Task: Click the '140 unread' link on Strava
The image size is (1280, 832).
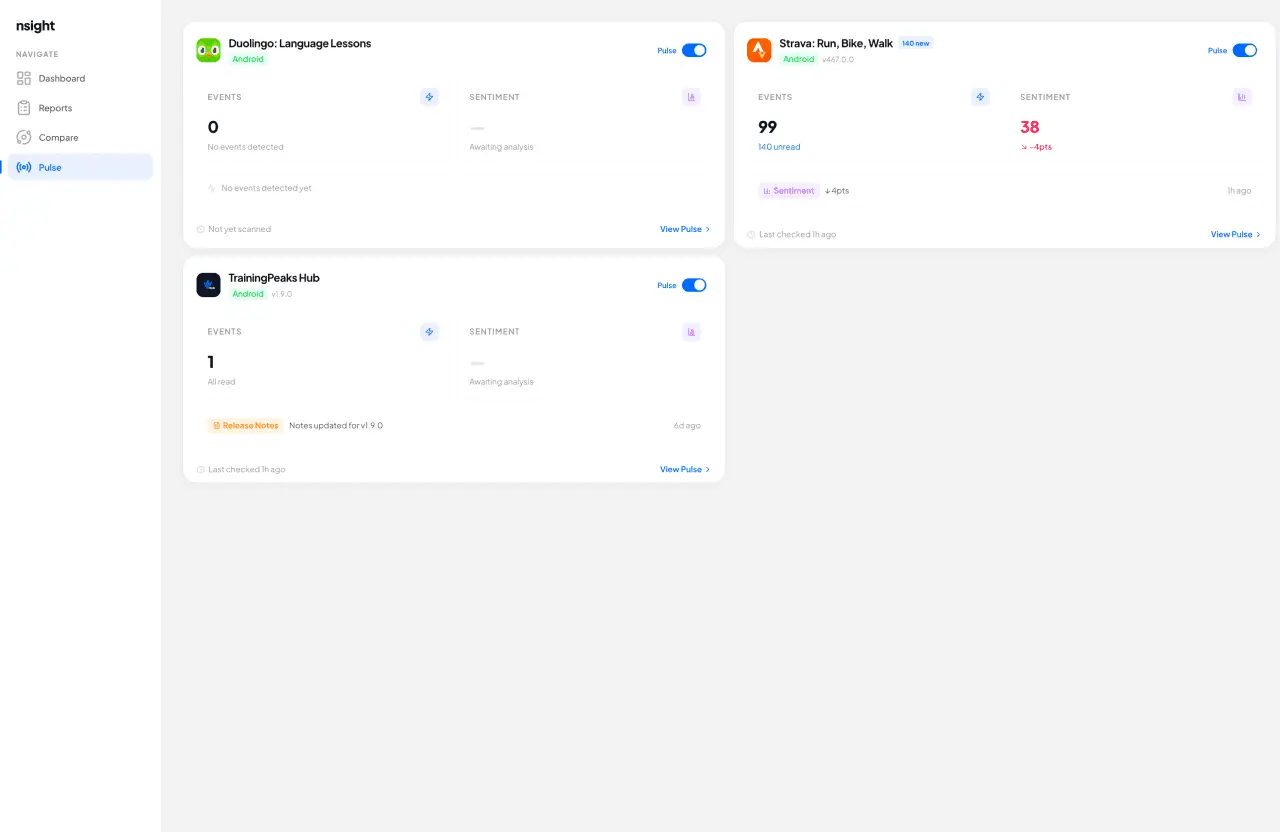Action: click(779, 147)
